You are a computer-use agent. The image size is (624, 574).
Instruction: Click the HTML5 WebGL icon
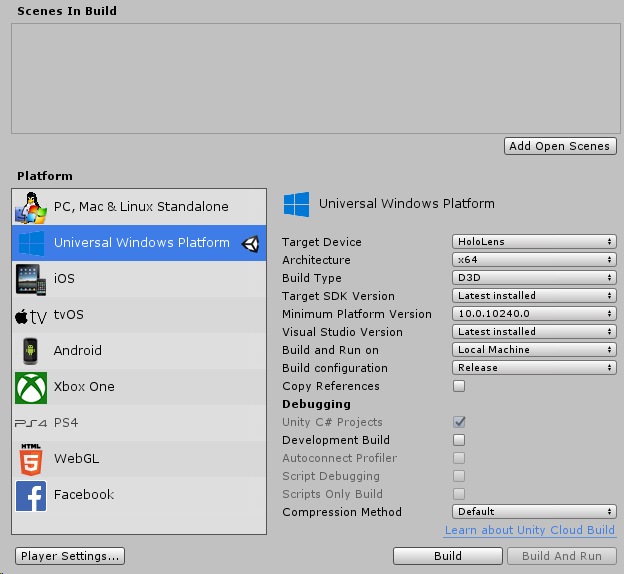point(31,460)
